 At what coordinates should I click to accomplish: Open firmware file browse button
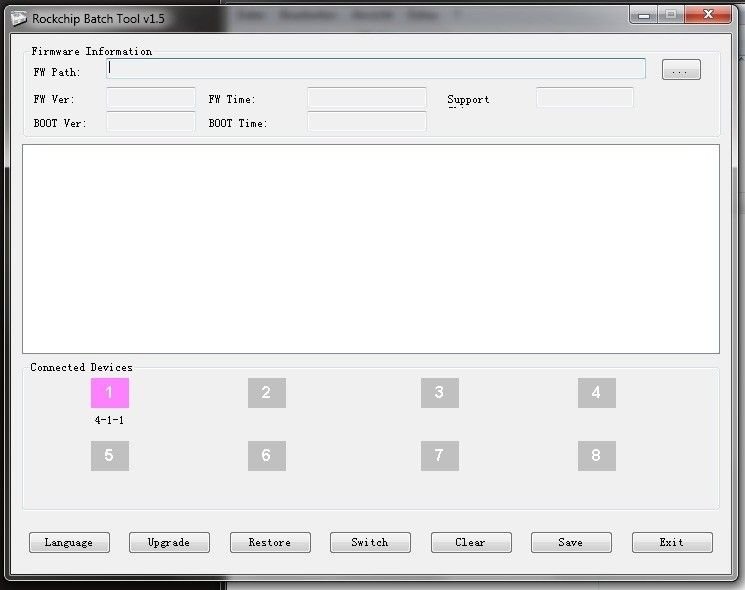tap(681, 70)
